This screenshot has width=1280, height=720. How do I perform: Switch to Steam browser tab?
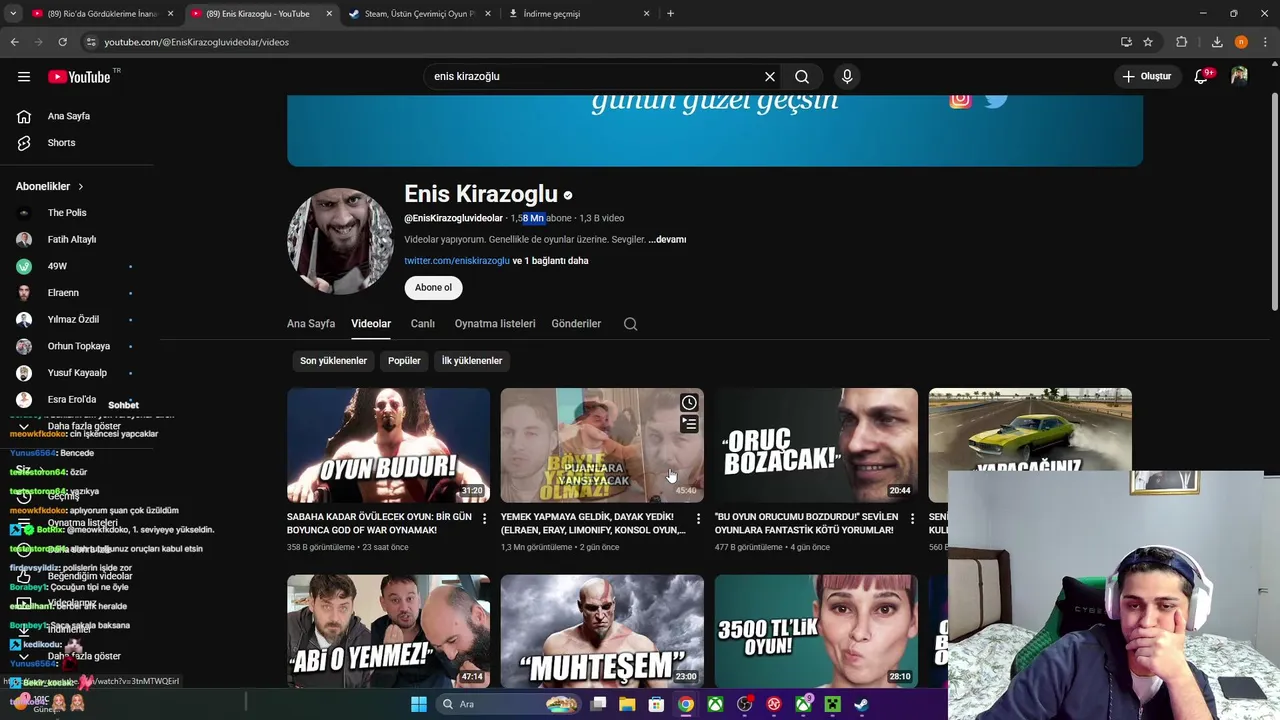[x=418, y=14]
